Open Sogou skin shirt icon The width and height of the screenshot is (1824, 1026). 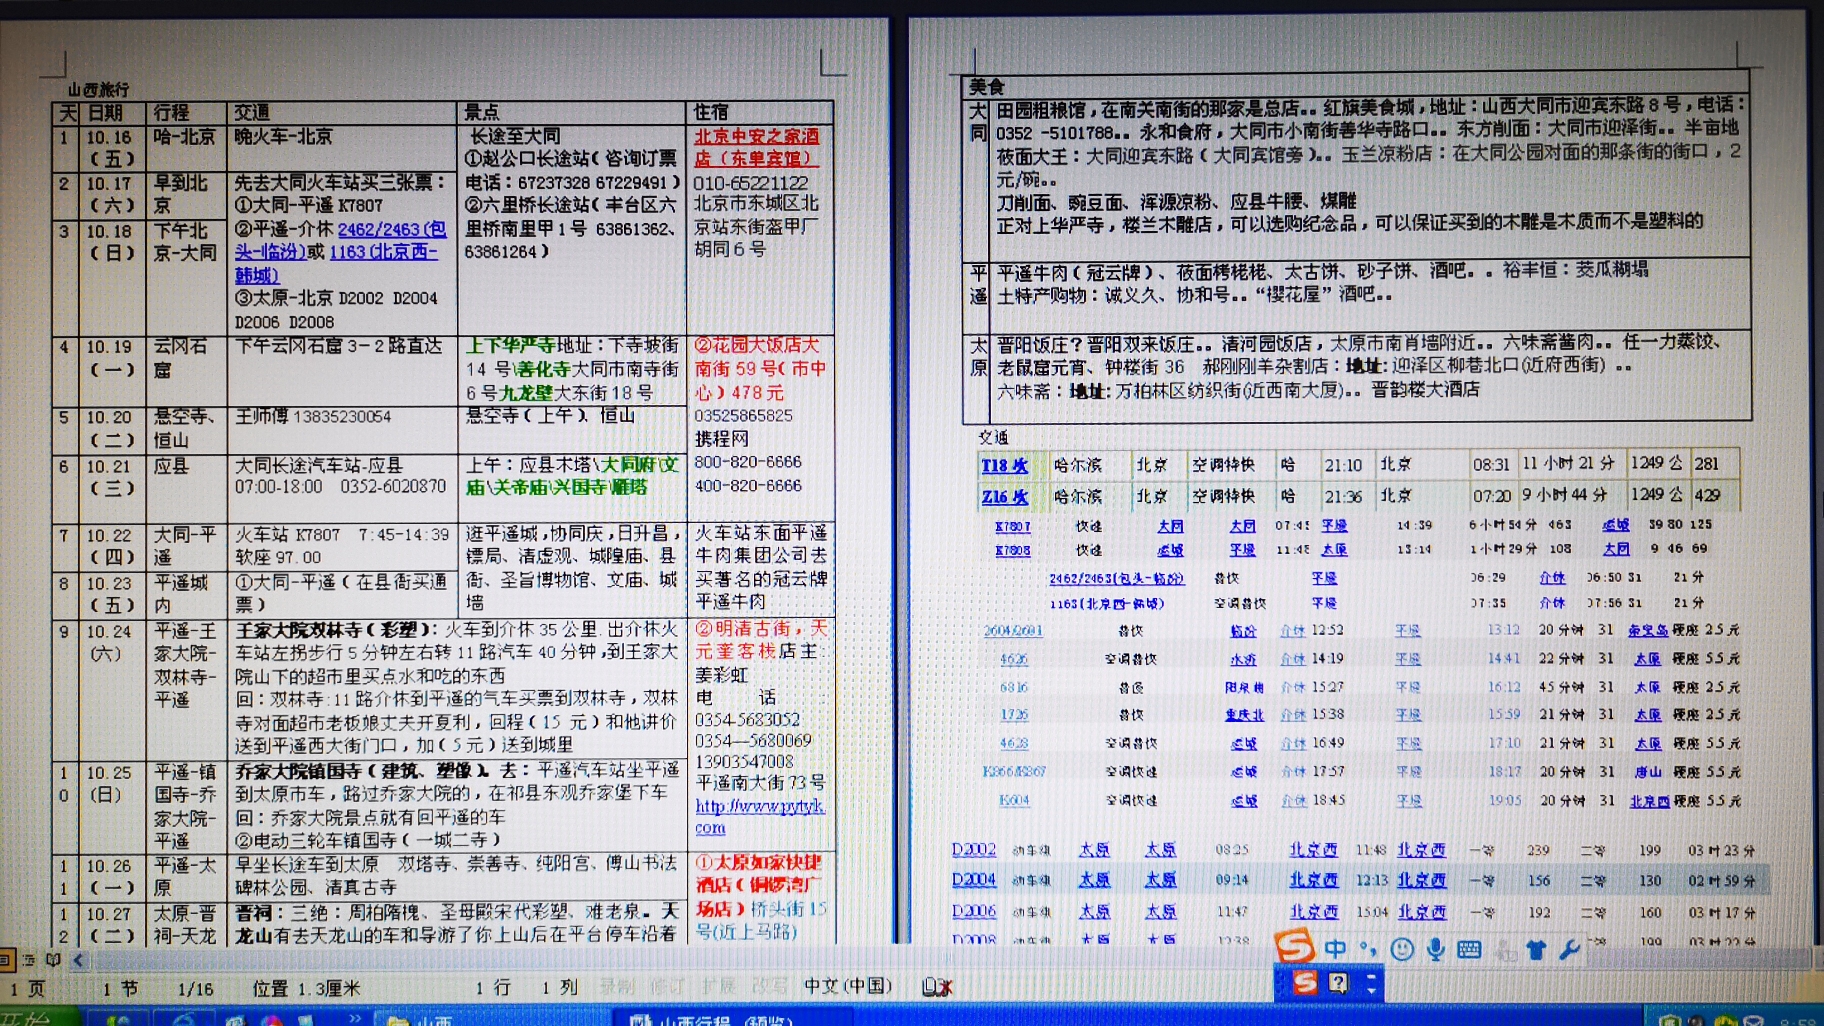point(1536,949)
